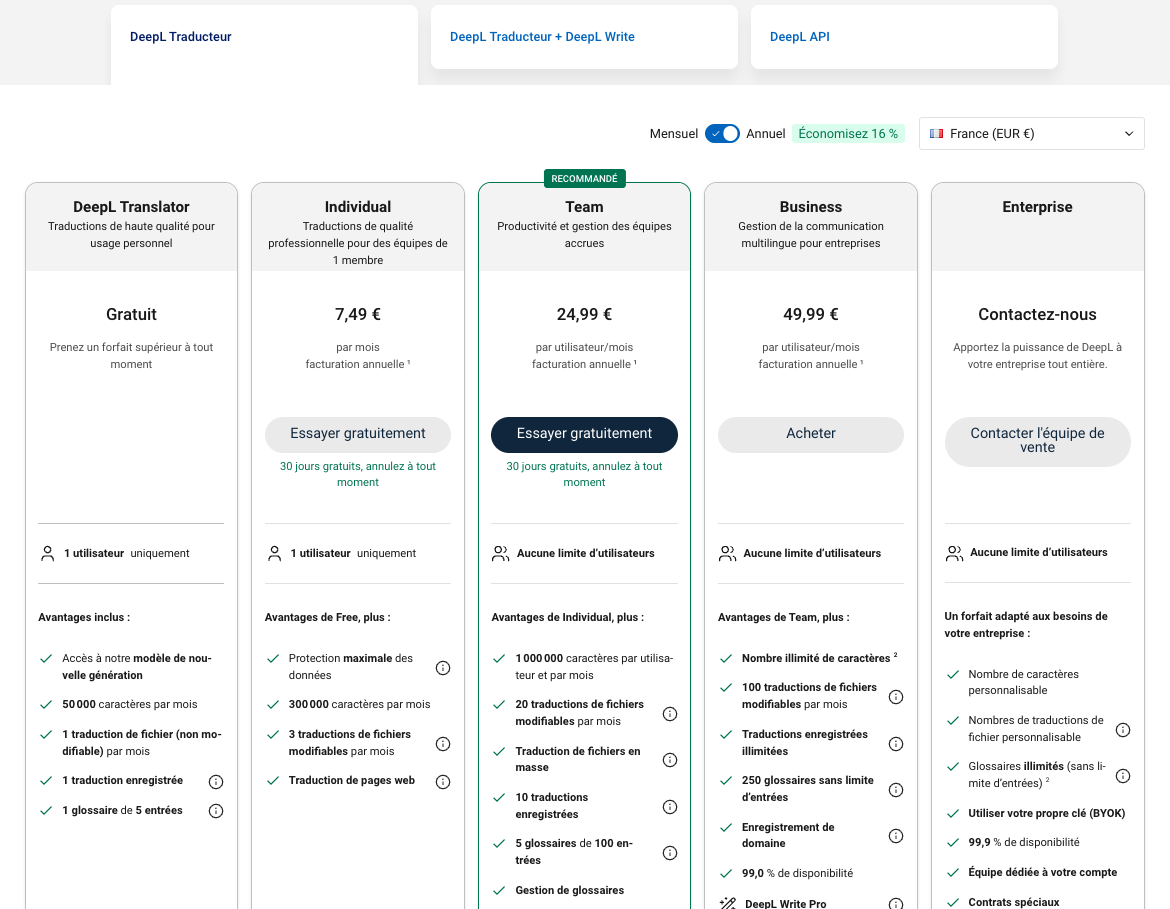Show info for Glossaires illimités in Enterprise
Screen dimensions: 1170x909
pyautogui.click(x=1122, y=775)
